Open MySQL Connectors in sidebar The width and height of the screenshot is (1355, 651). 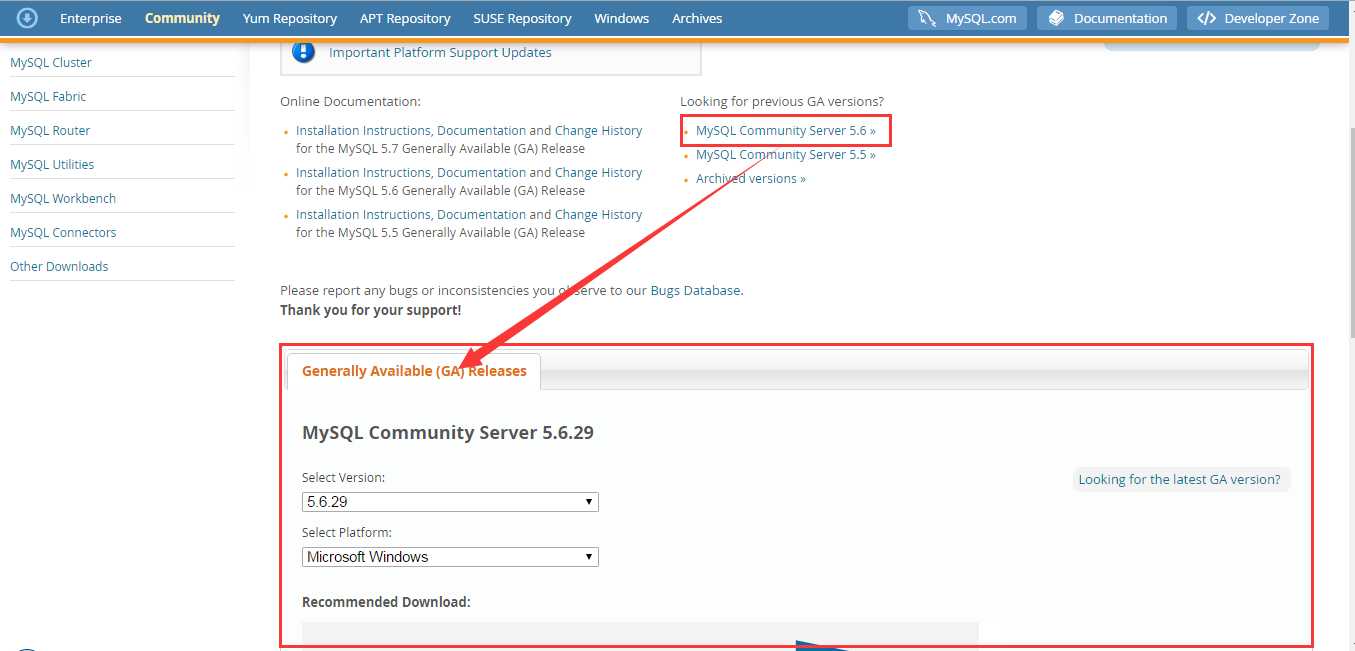(63, 232)
